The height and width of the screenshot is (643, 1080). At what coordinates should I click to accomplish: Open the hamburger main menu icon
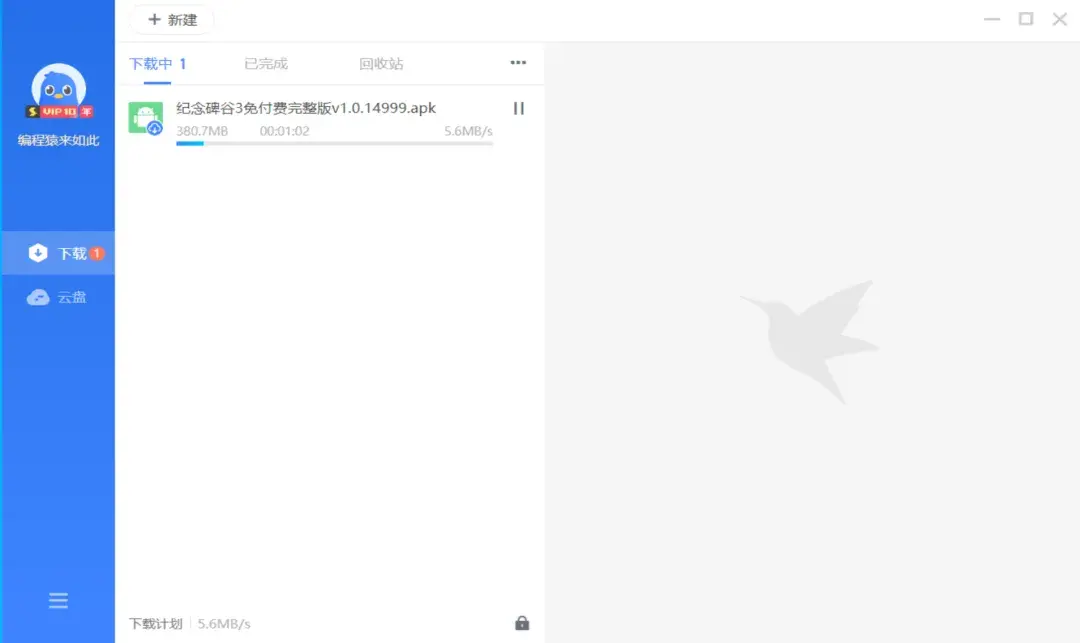[x=59, y=601]
